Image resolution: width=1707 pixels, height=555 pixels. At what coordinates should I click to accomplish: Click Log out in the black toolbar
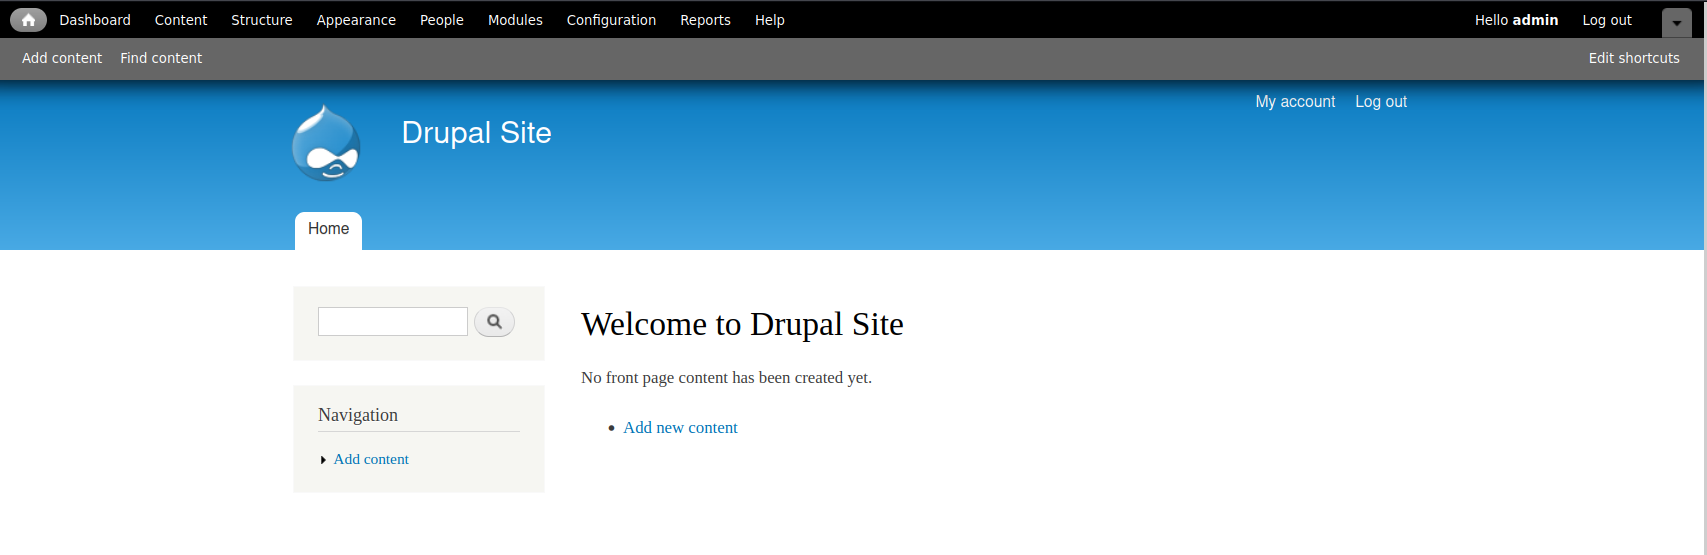(x=1607, y=20)
